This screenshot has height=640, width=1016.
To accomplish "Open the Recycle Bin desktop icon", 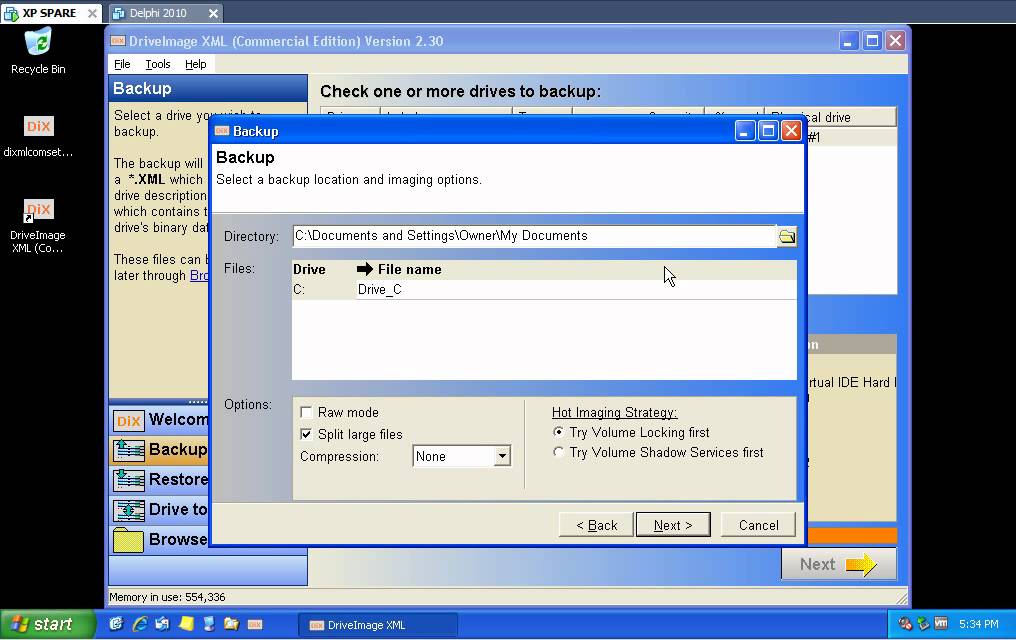I will [x=38, y=51].
